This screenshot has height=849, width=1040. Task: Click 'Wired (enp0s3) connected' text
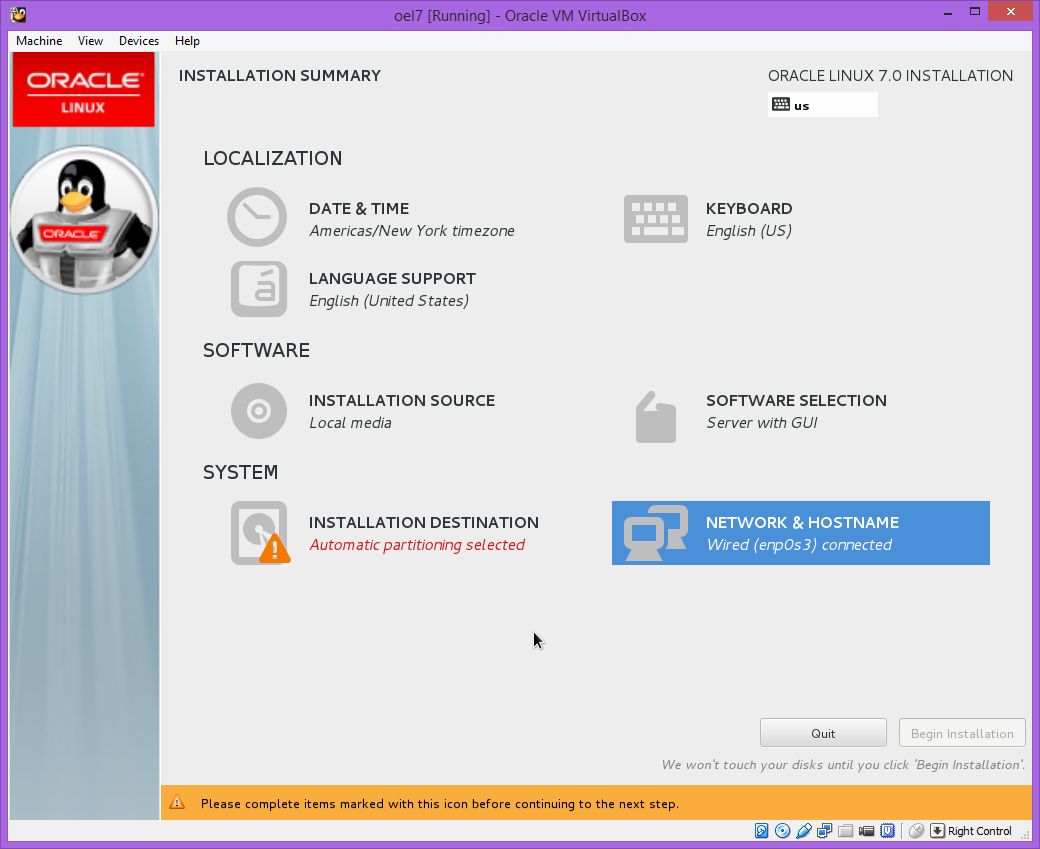(799, 545)
